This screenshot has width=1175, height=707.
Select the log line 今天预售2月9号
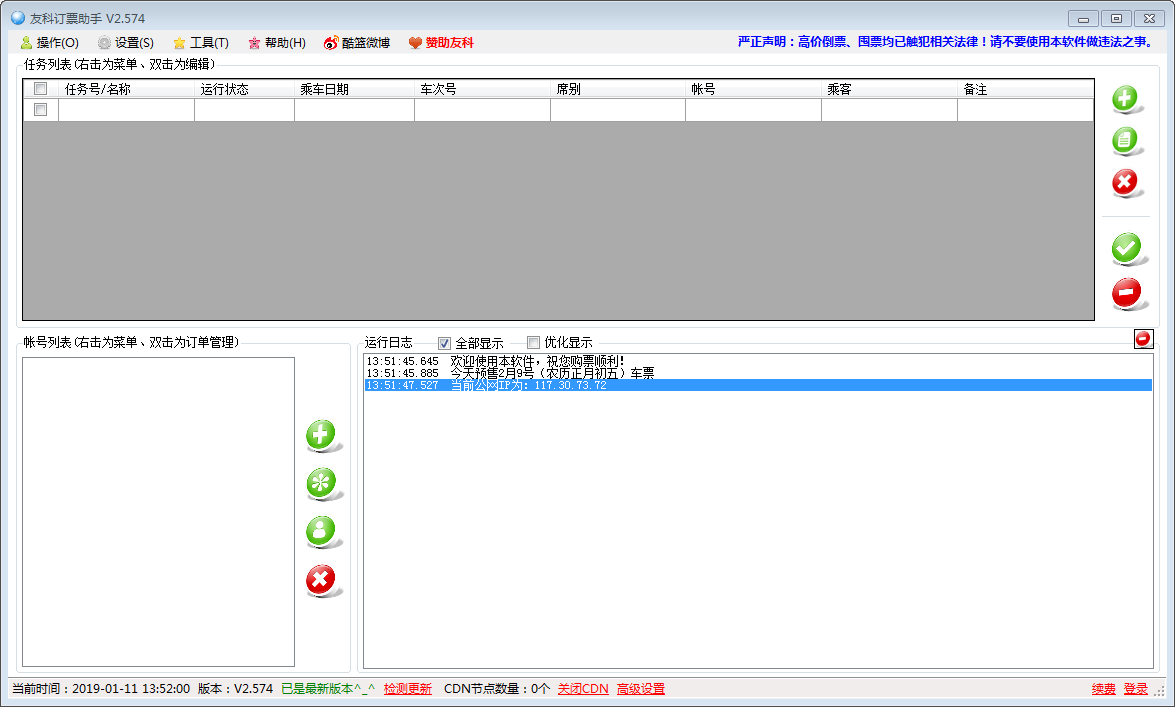click(758, 373)
